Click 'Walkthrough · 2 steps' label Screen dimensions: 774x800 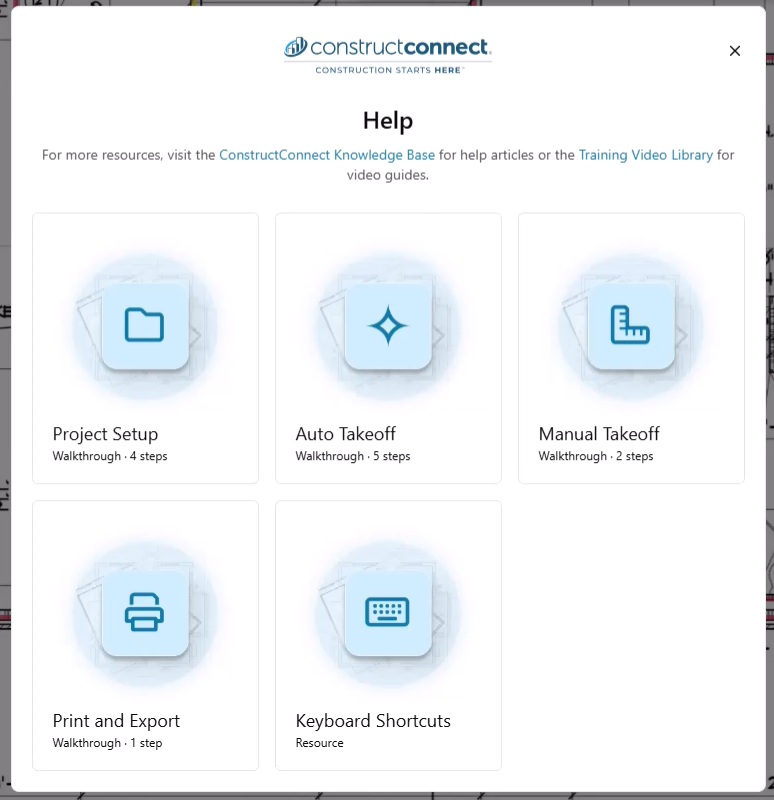click(595, 456)
